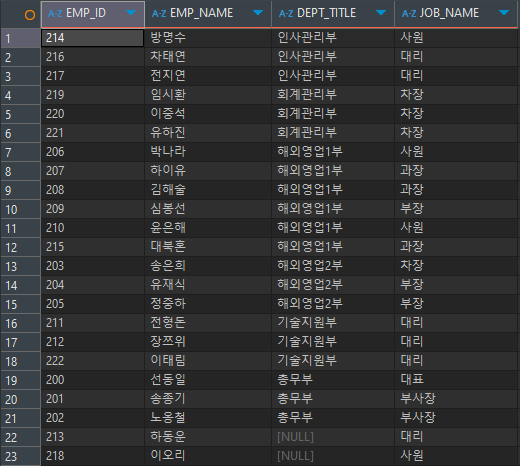Select the EMP_NAME column header
This screenshot has height=466, width=520.
208,14
